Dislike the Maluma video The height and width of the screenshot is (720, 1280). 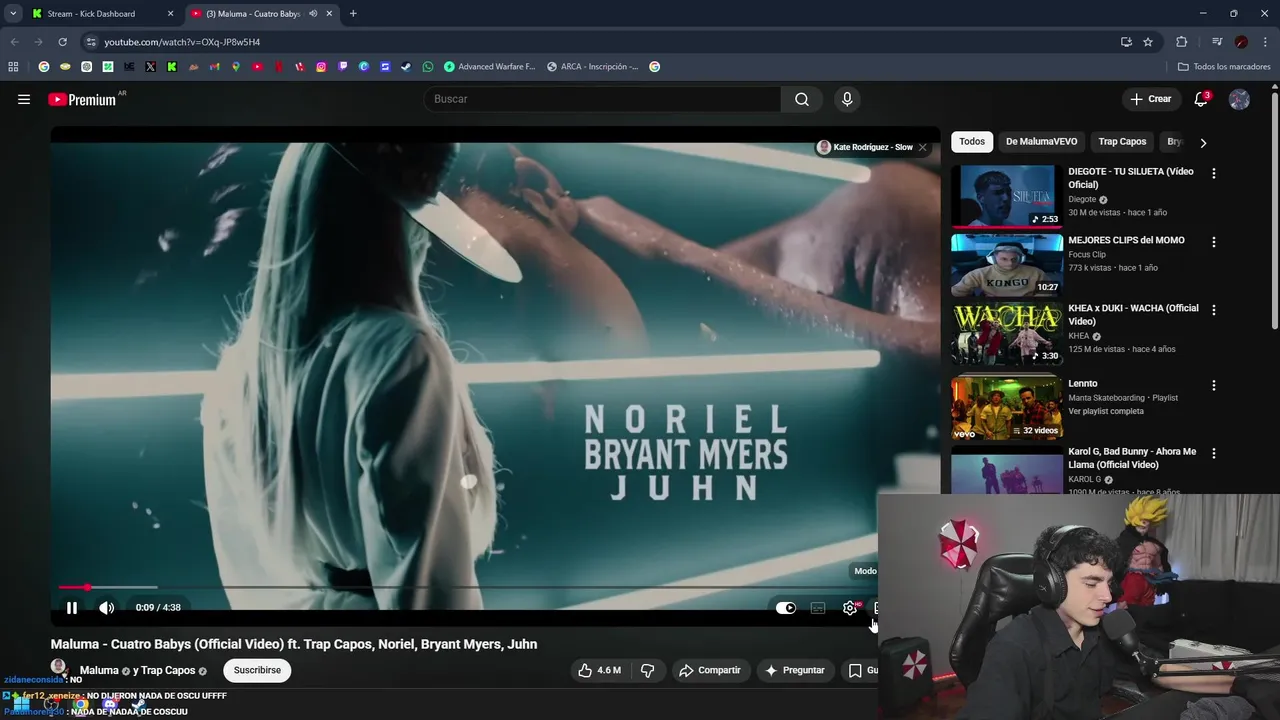pyautogui.click(x=647, y=670)
